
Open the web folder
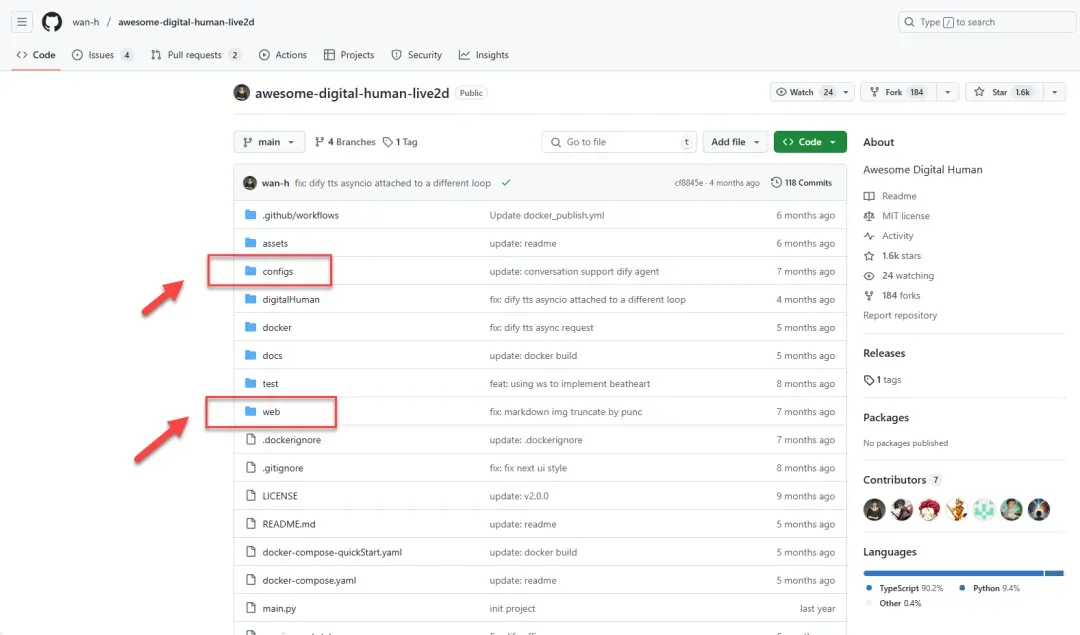click(x=271, y=412)
